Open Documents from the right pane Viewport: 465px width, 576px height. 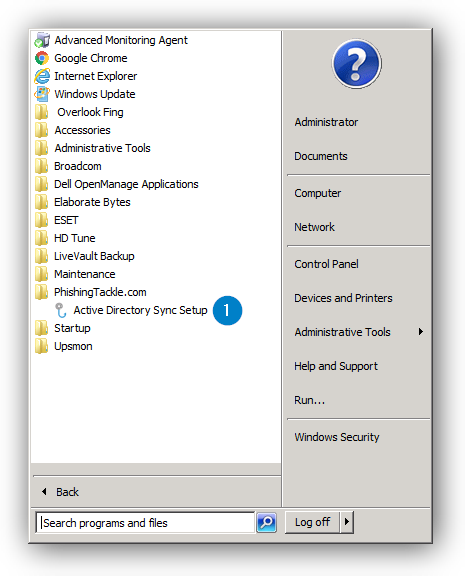coord(321,156)
